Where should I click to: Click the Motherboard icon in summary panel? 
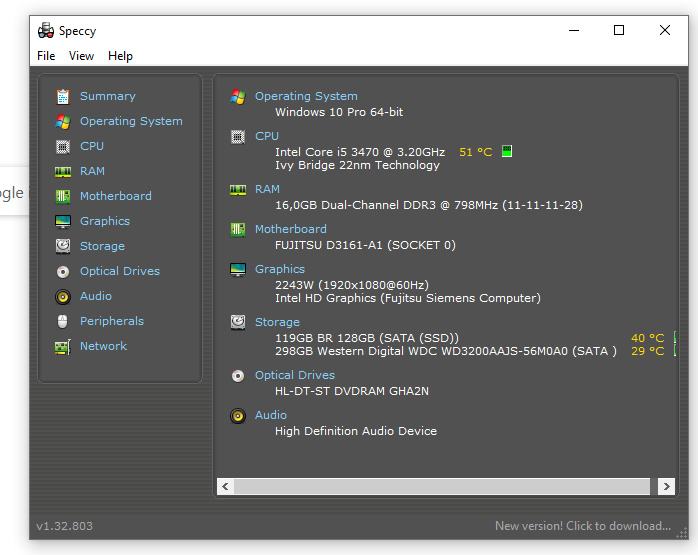click(238, 230)
